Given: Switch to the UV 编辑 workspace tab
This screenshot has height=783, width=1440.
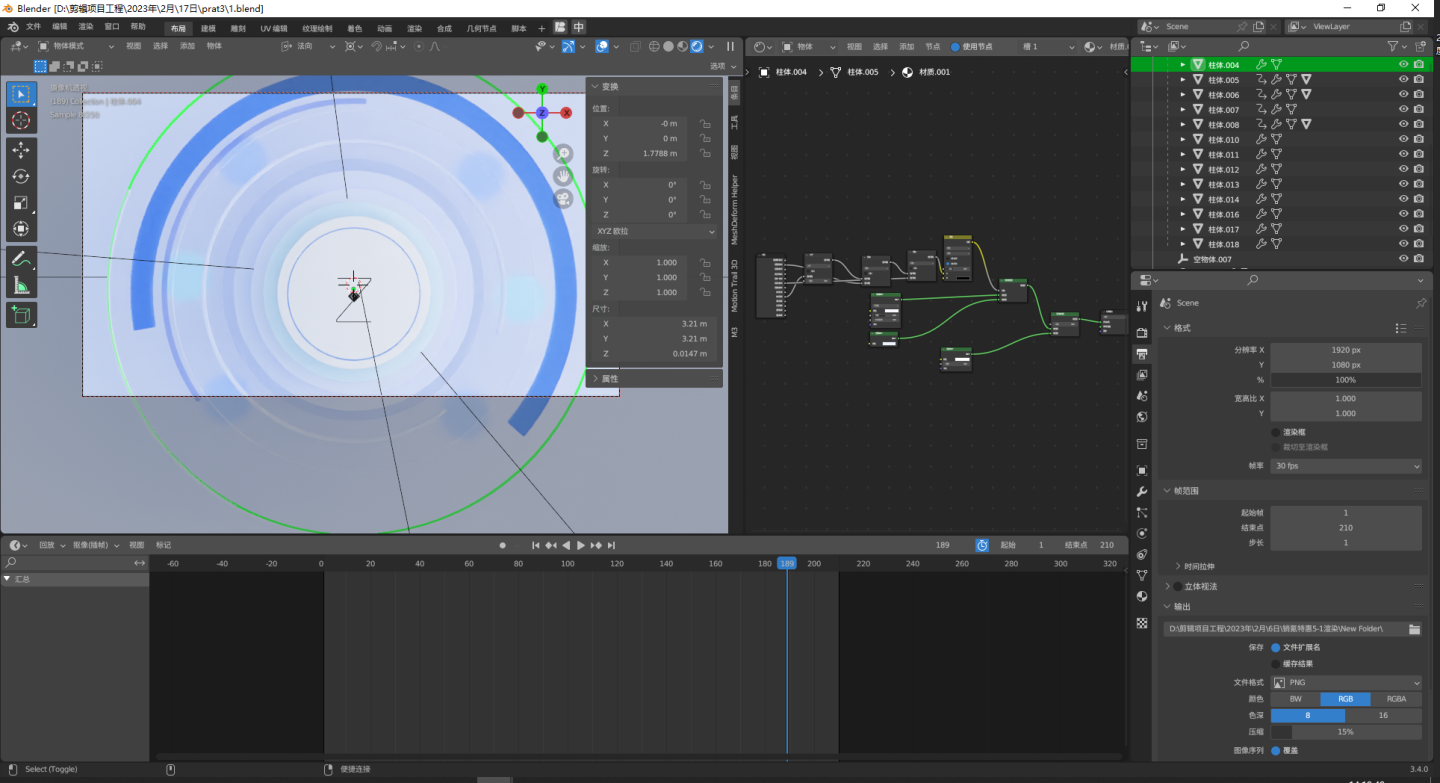Looking at the screenshot, I should click(x=273, y=28).
